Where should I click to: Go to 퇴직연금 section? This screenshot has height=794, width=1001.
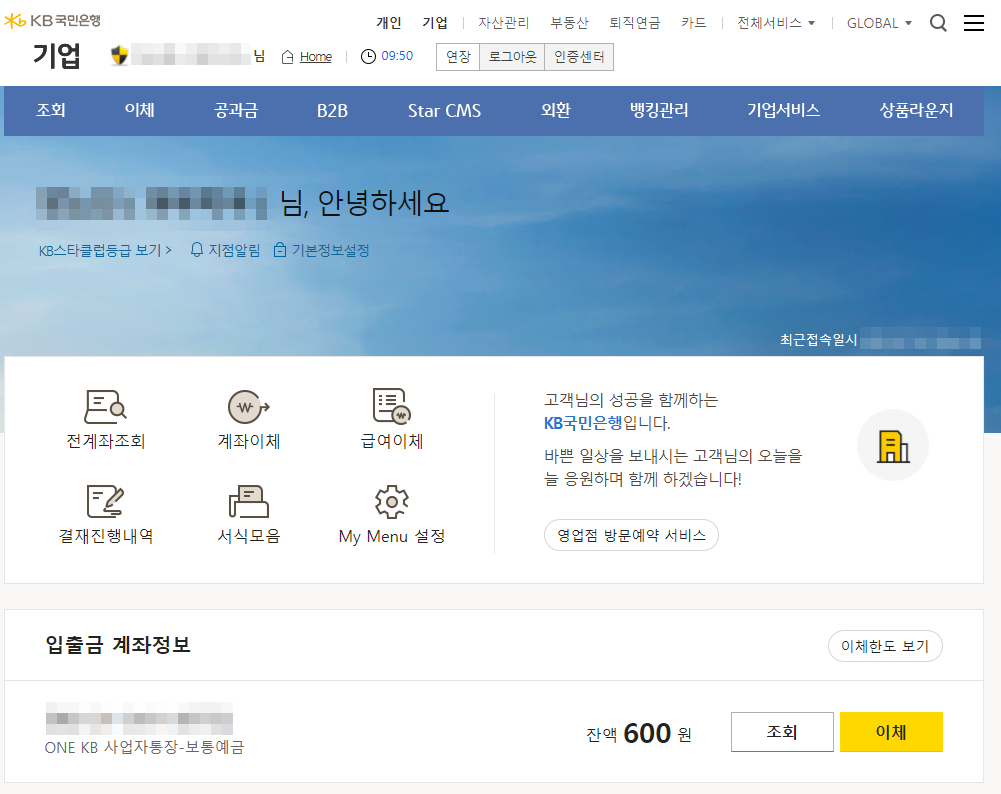(x=635, y=23)
